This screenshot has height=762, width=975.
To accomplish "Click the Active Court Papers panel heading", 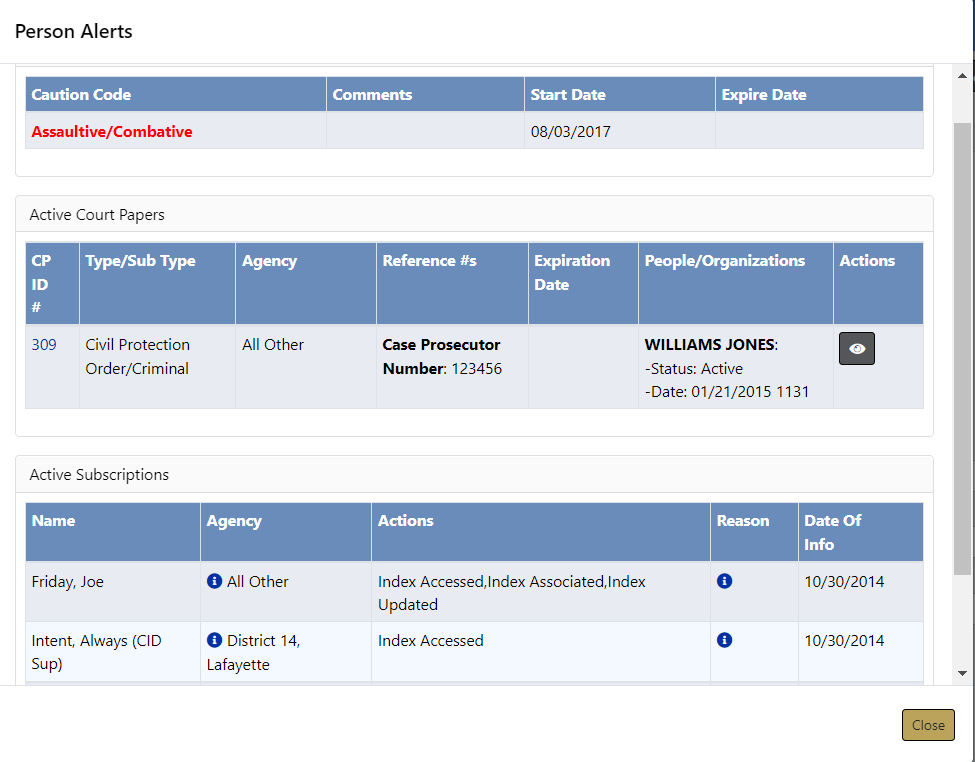I will pyautogui.click(x=97, y=214).
